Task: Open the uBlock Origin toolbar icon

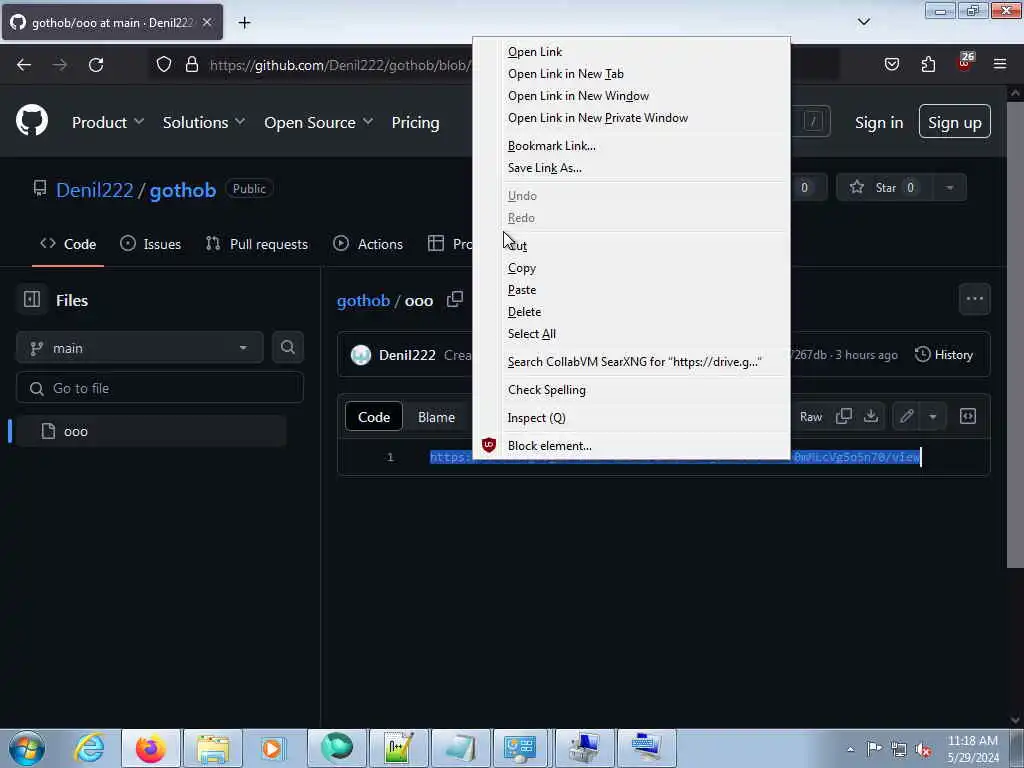Action: 965,63
